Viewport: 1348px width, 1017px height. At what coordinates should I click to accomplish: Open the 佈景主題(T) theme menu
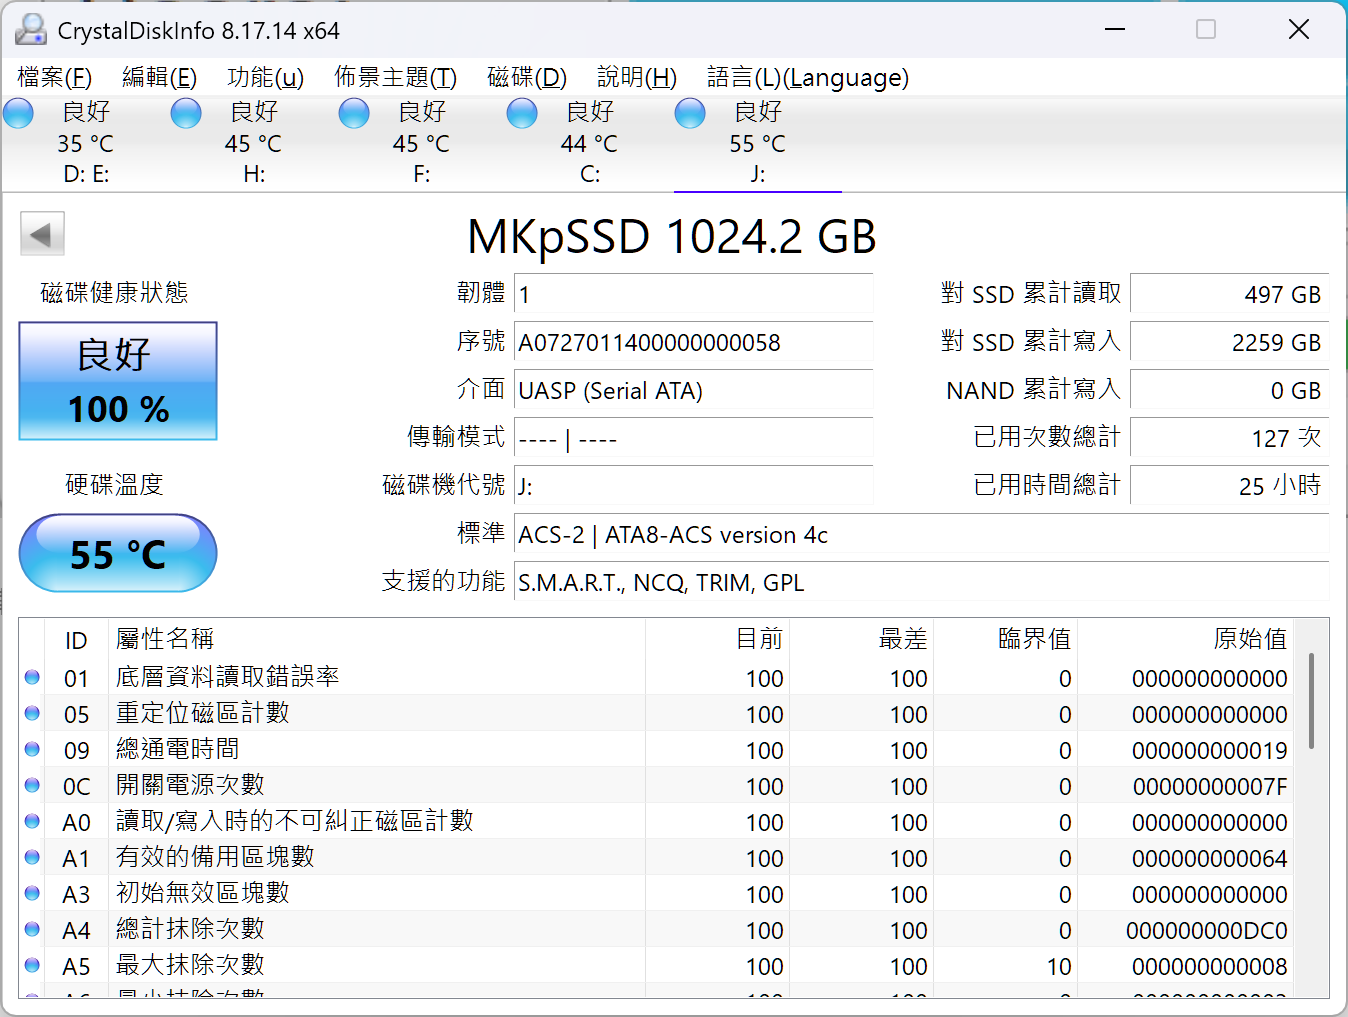pos(395,78)
